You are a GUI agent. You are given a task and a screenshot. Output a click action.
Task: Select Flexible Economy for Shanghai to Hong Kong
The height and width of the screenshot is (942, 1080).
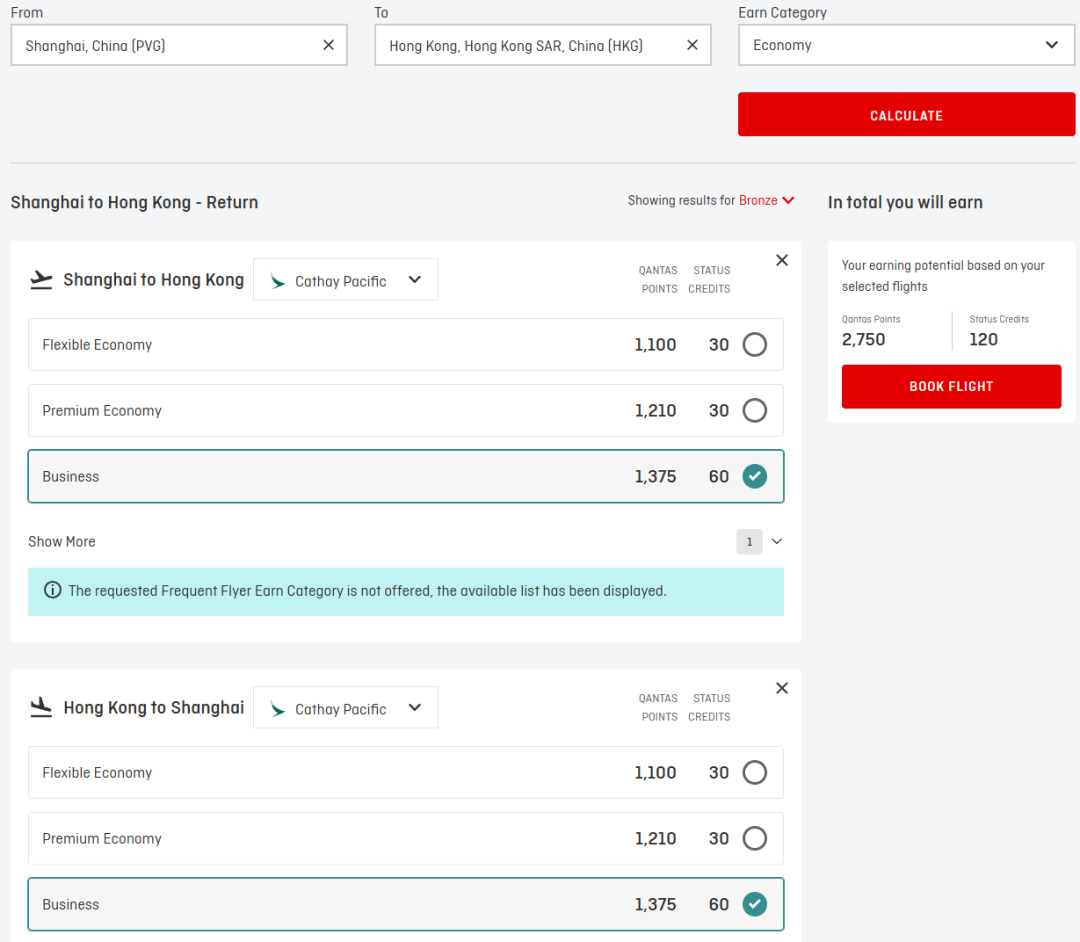pyautogui.click(x=754, y=345)
